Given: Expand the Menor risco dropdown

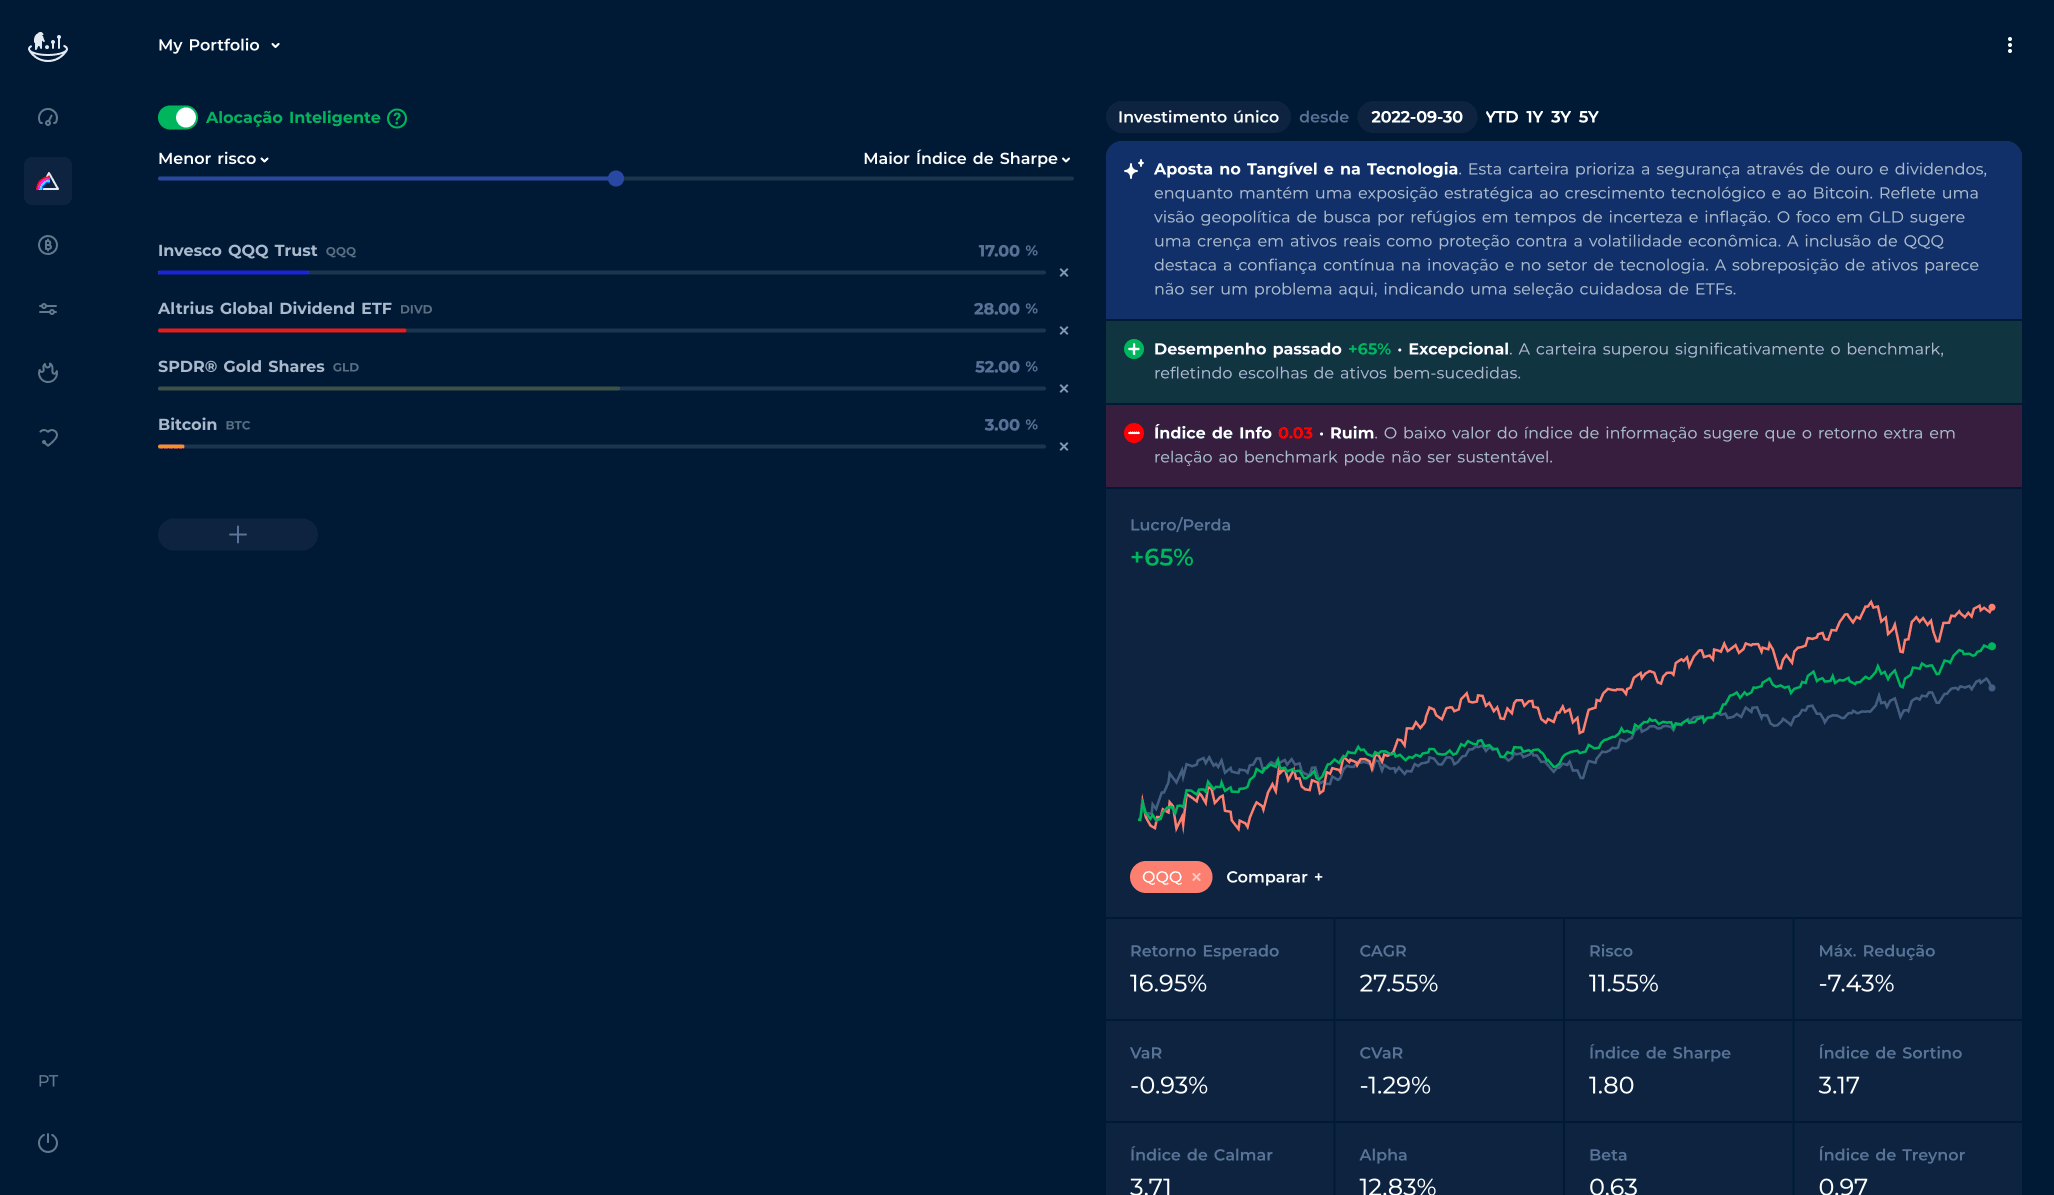Looking at the screenshot, I should coord(214,158).
